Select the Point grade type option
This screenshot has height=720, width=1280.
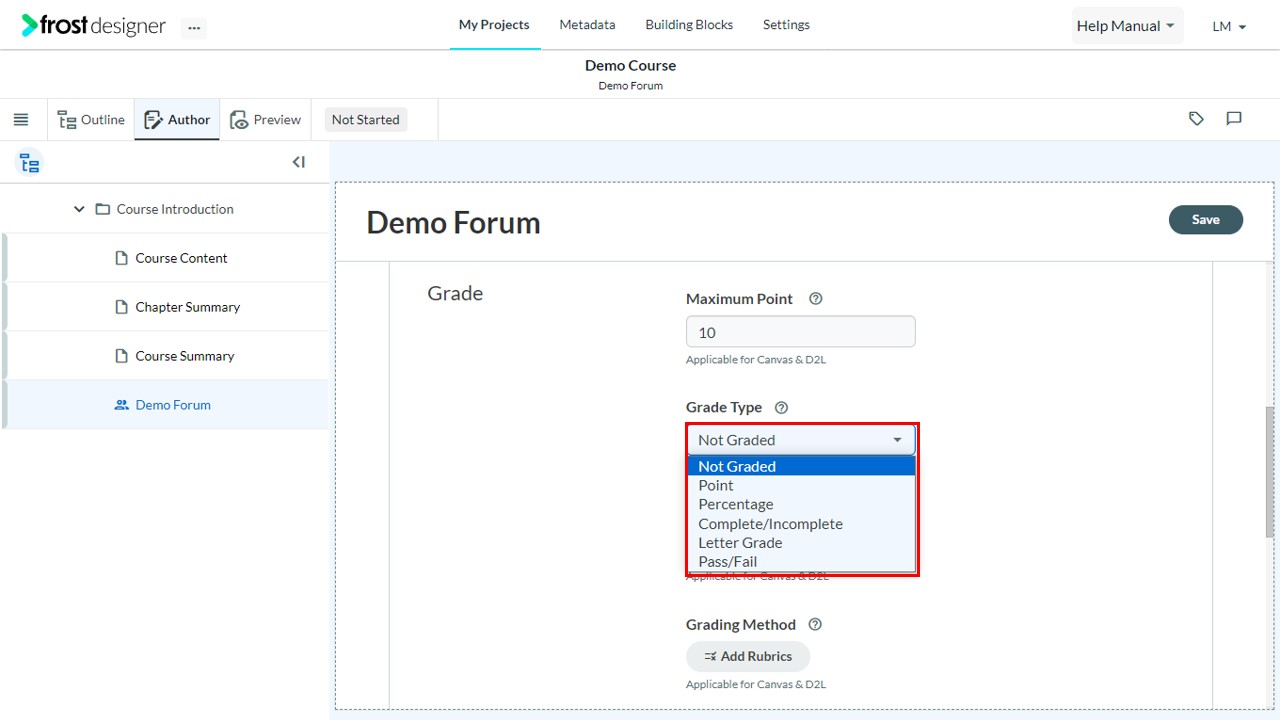pyautogui.click(x=801, y=485)
